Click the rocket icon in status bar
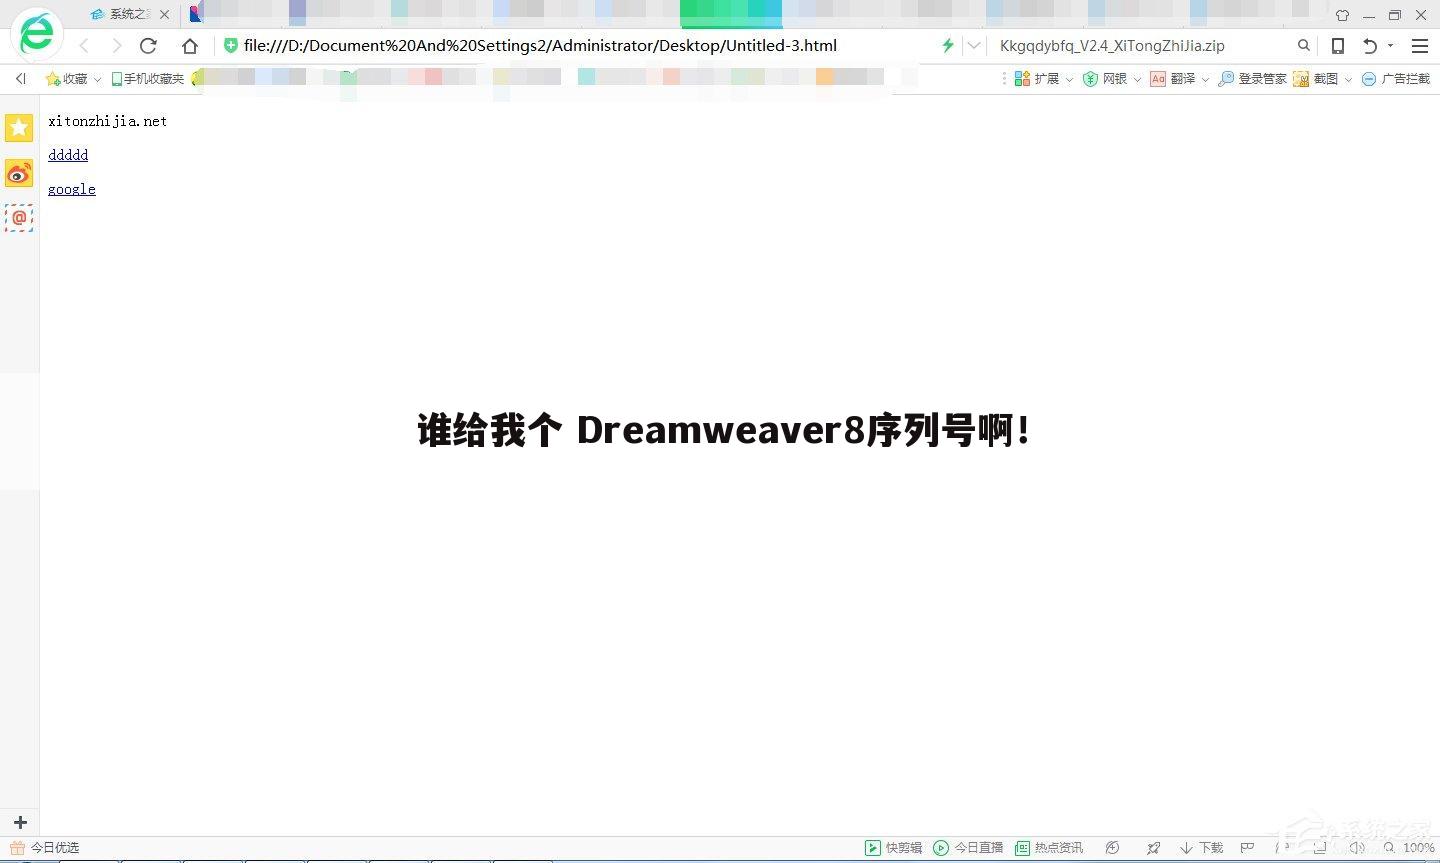The width and height of the screenshot is (1440, 863). click(x=1154, y=848)
